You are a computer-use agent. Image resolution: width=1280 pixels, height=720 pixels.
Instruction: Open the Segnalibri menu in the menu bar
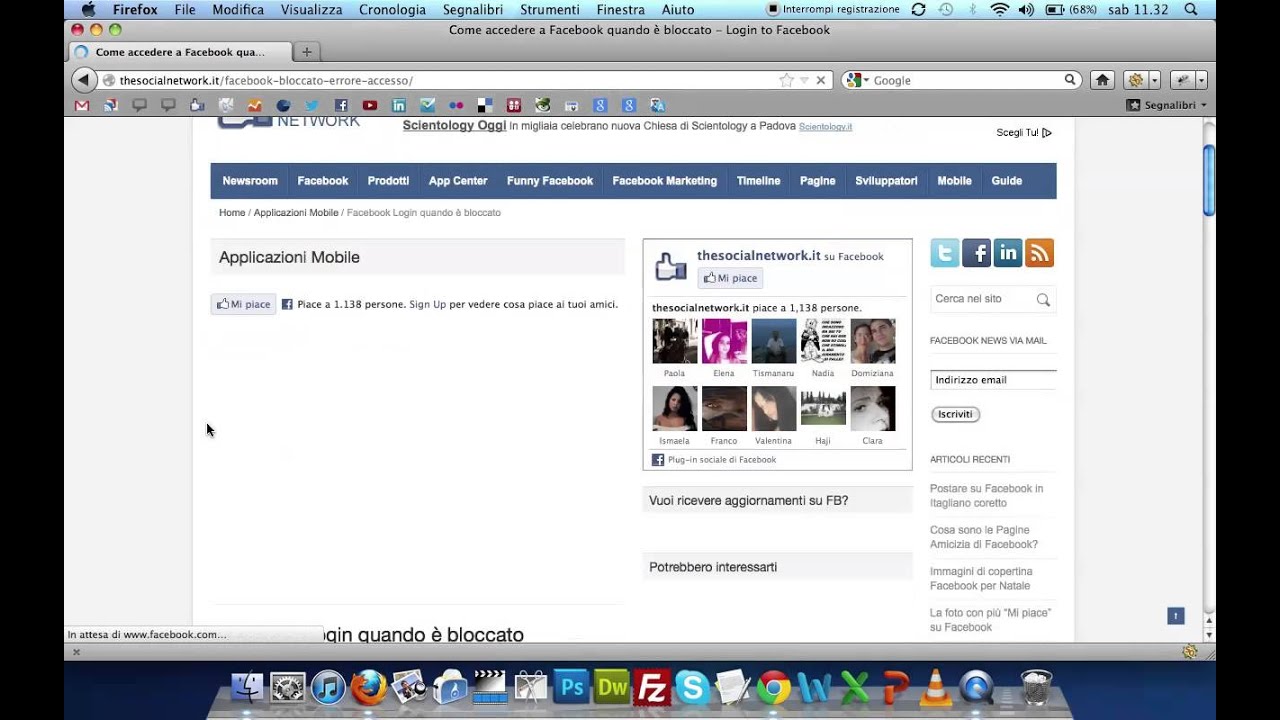473,9
